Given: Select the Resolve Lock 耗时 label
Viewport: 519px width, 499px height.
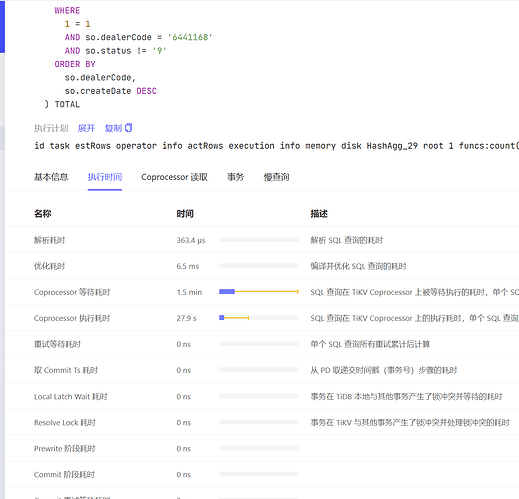Looking at the screenshot, I should point(65,422).
